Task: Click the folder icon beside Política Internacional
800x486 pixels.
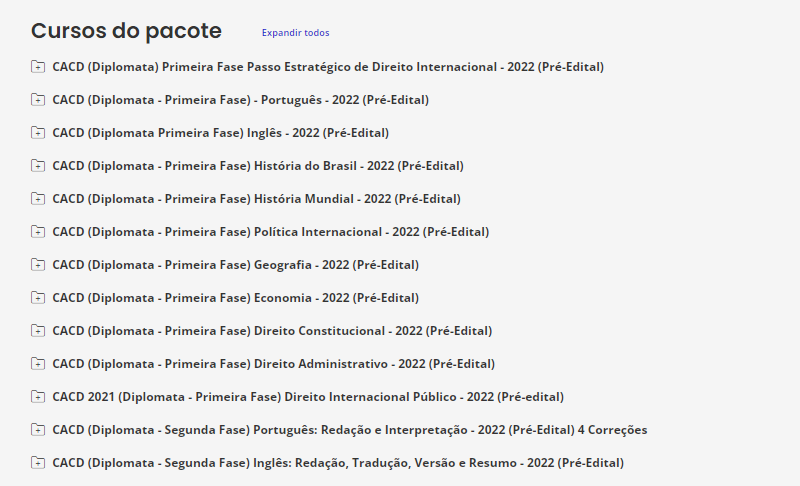Action: (38, 232)
